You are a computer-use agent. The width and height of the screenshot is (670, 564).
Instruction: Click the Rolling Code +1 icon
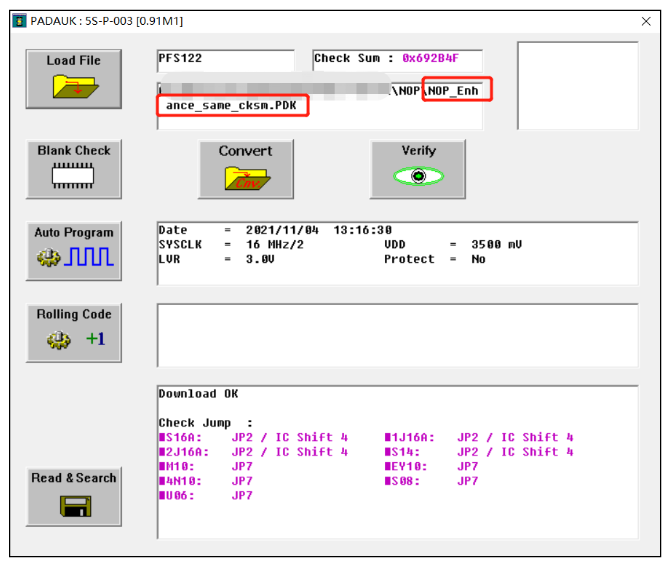click(x=75, y=340)
